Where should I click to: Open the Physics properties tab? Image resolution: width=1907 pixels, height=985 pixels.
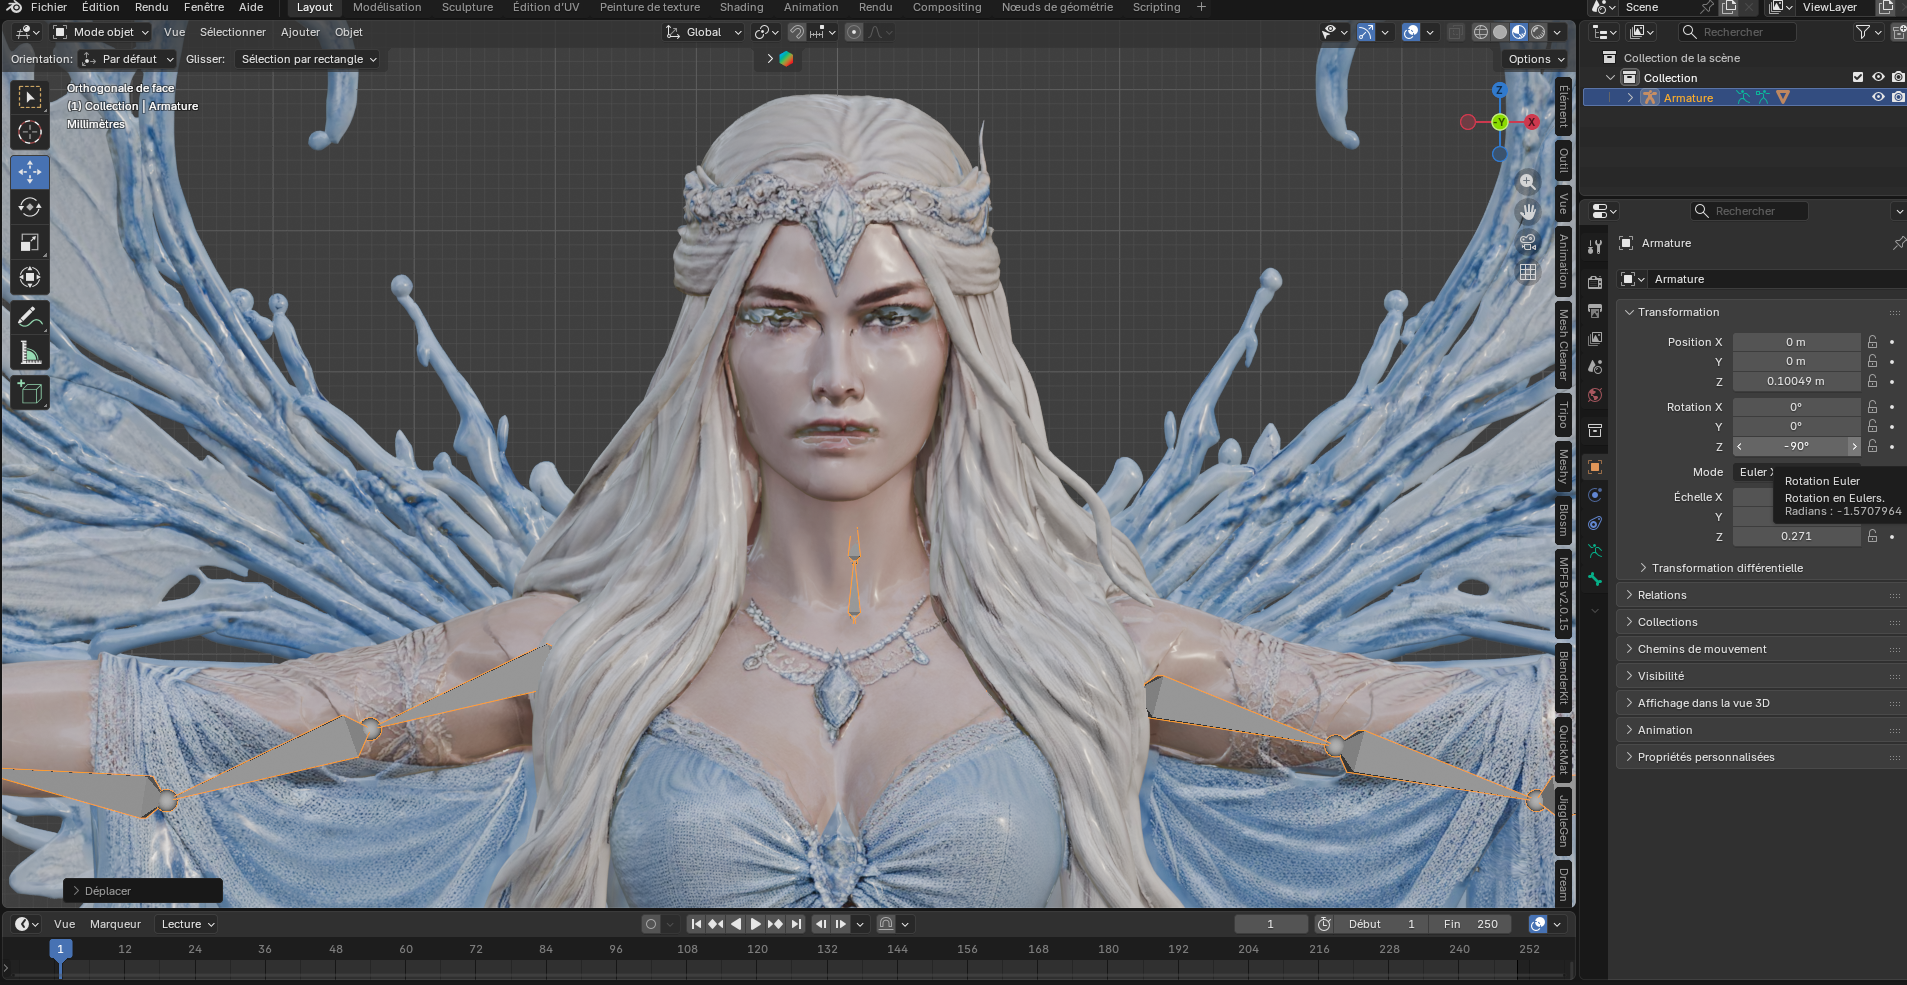pyautogui.click(x=1595, y=495)
